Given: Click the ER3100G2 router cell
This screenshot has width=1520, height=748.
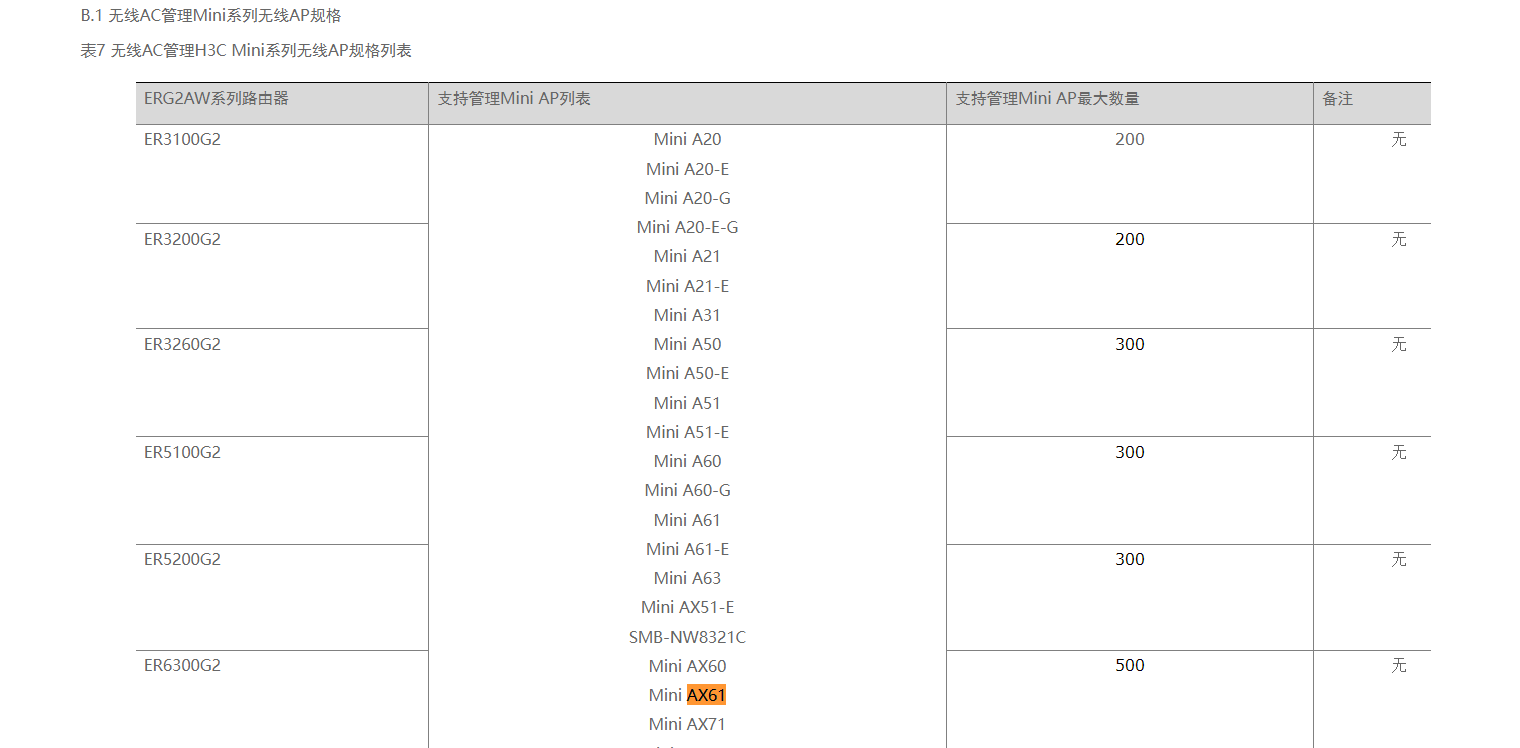Looking at the screenshot, I should (x=182, y=140).
